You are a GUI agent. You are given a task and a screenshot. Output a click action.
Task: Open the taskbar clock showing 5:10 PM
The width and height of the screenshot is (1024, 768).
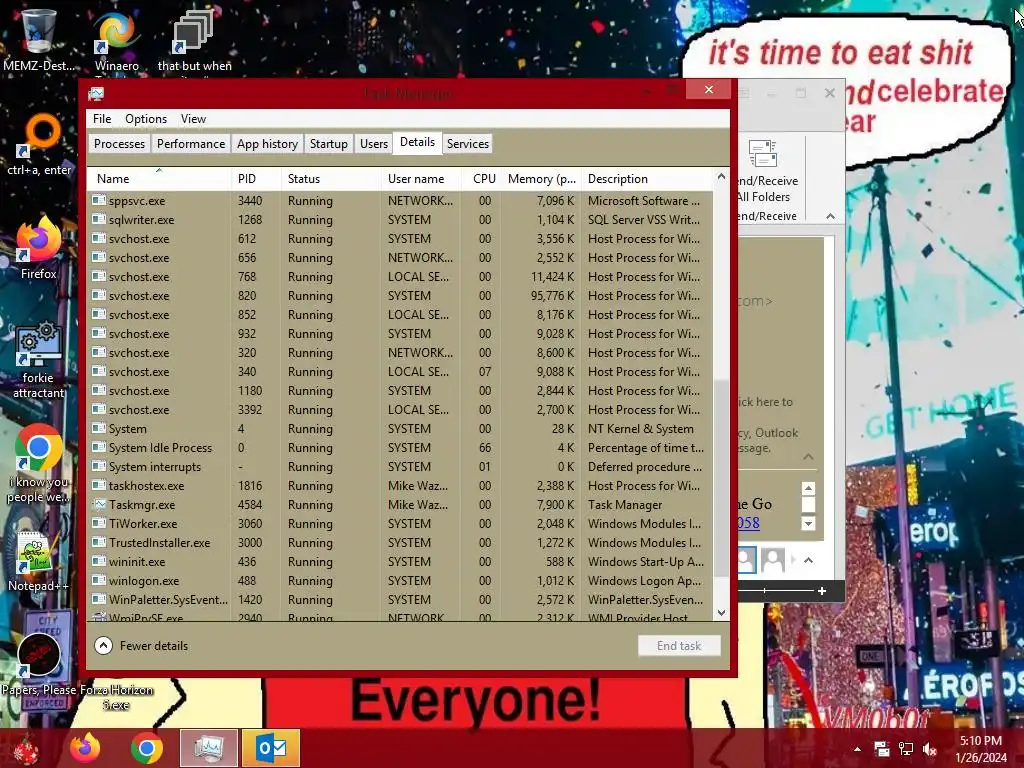980,749
